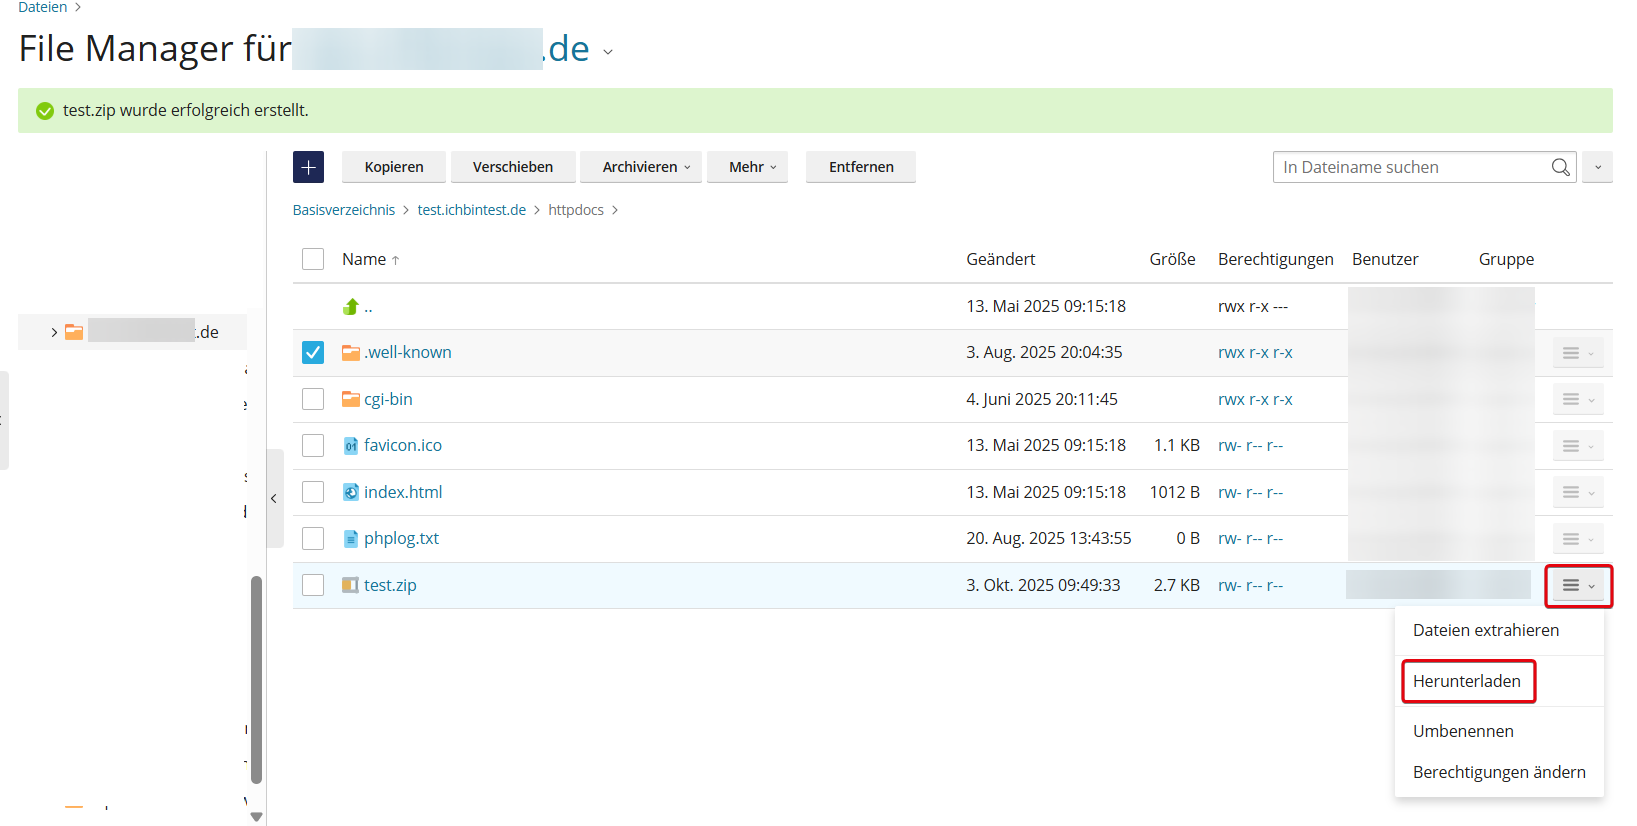The width and height of the screenshot is (1637, 826).
Task: Open the row menu for phplog.txt
Action: click(1578, 539)
